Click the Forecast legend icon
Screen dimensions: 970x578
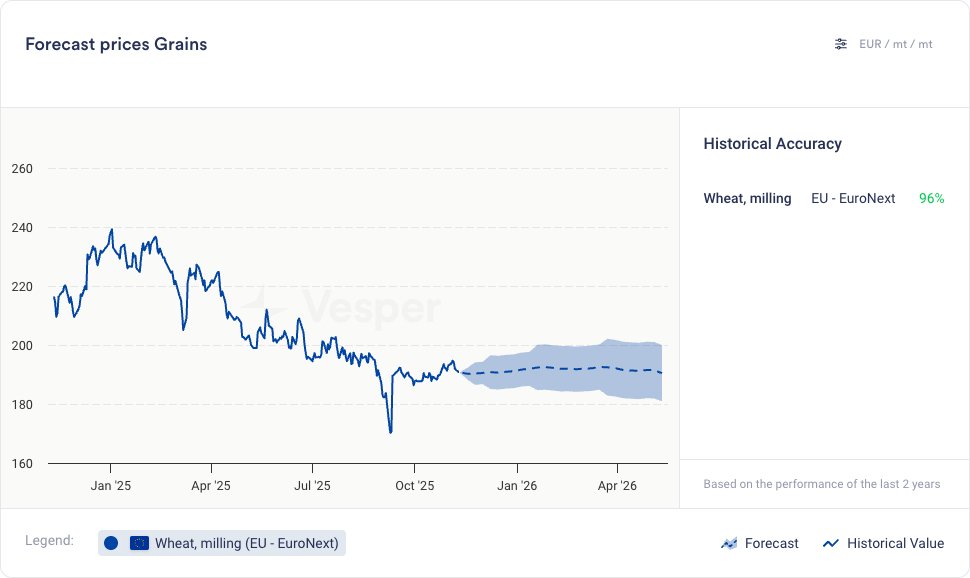729,543
